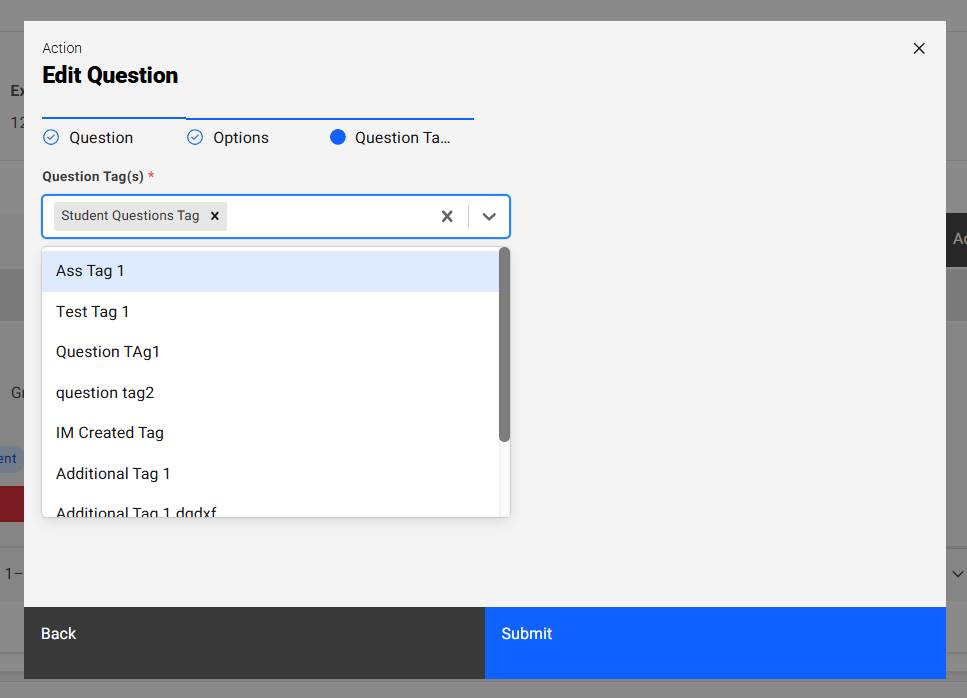
Task: Focus the Question Tag(s) input field
Action: click(330, 216)
